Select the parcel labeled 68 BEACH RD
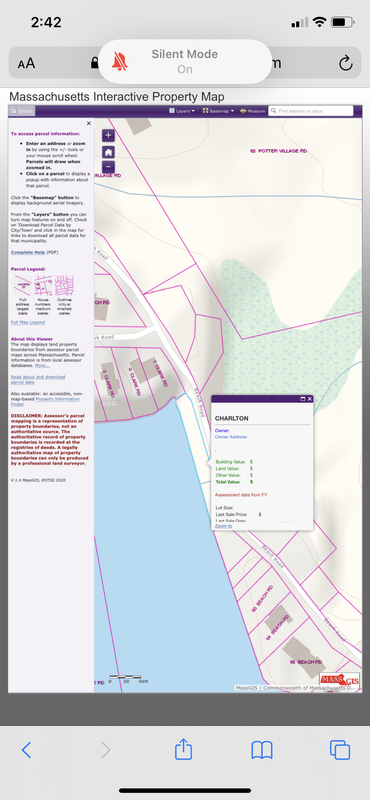 306,662
